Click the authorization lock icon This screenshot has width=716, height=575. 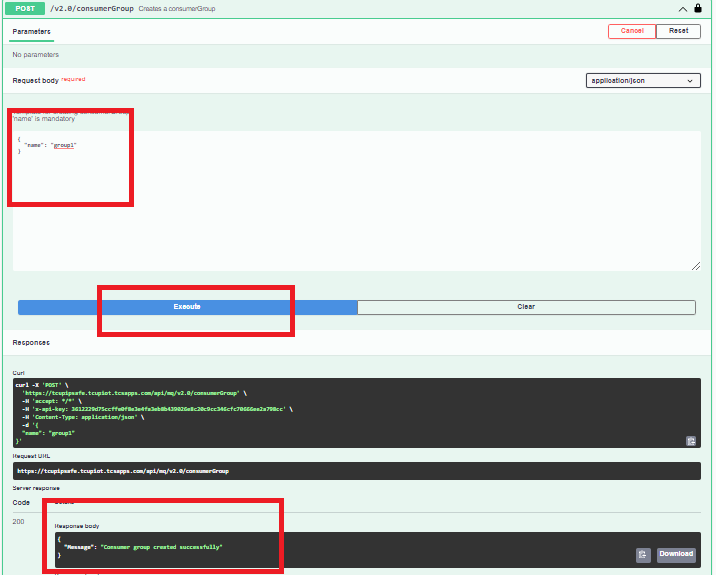698,8
